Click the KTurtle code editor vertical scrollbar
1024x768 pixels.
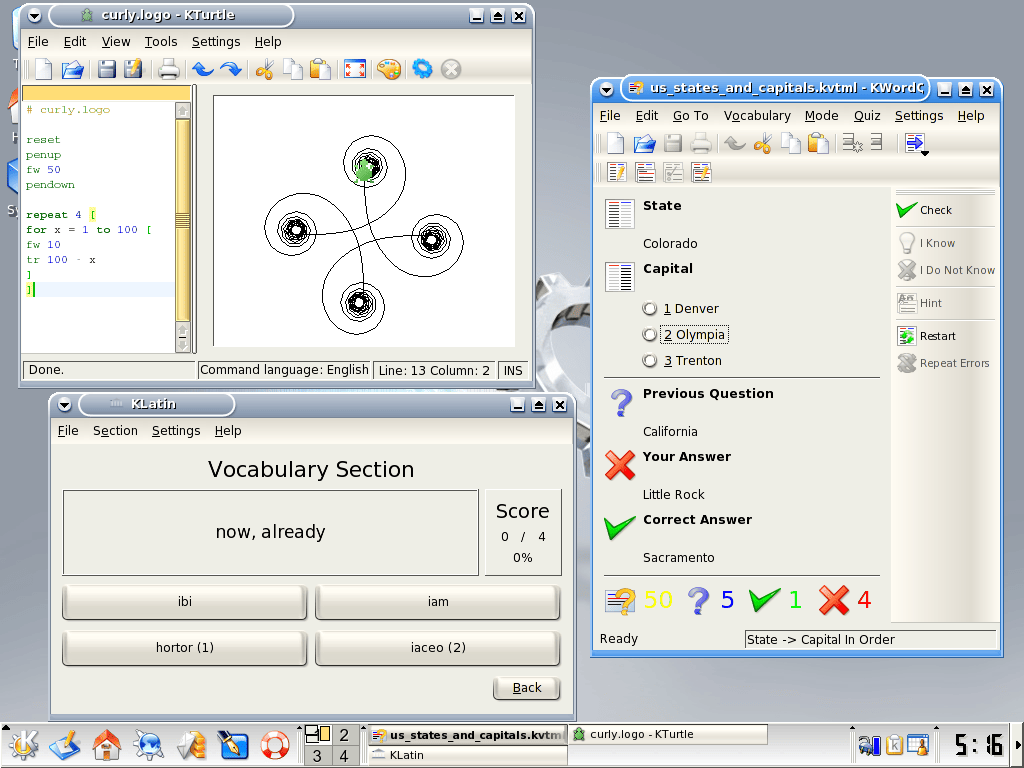coord(183,220)
